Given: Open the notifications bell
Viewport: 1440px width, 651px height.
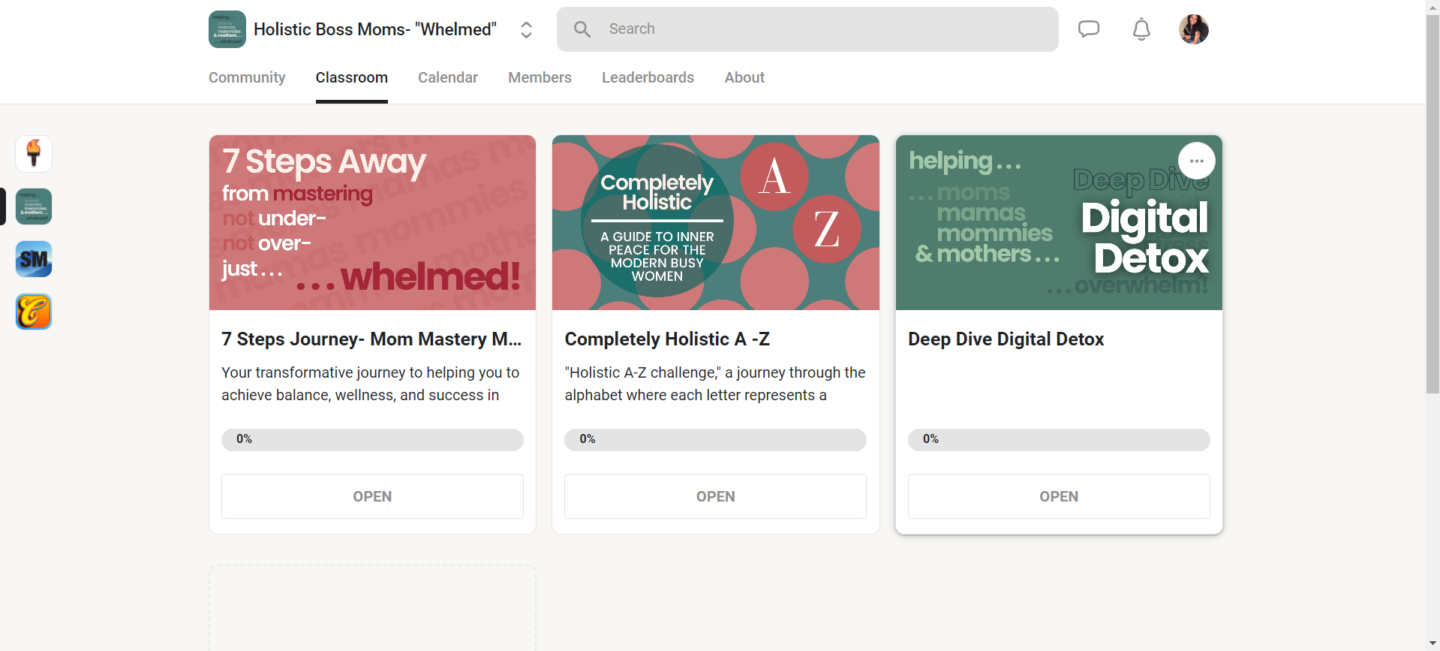Looking at the screenshot, I should pyautogui.click(x=1141, y=29).
